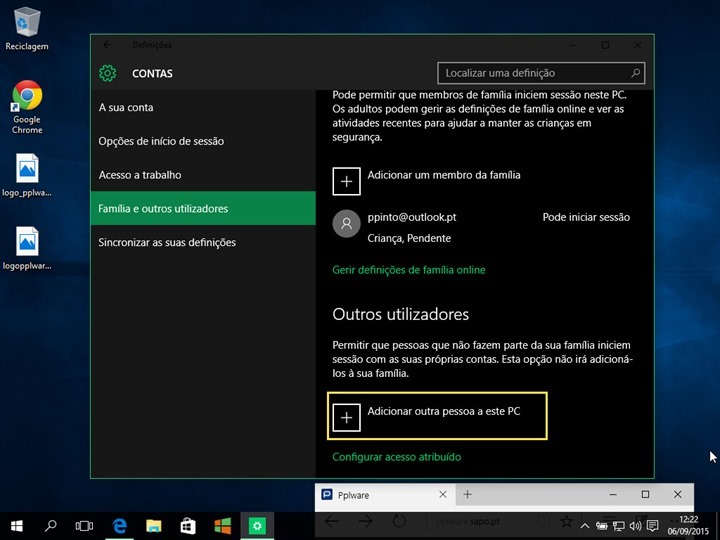Click Edge address bar pplware.sapo.pt
Viewport: 720px width, 540px height.
pyautogui.click(x=468, y=522)
